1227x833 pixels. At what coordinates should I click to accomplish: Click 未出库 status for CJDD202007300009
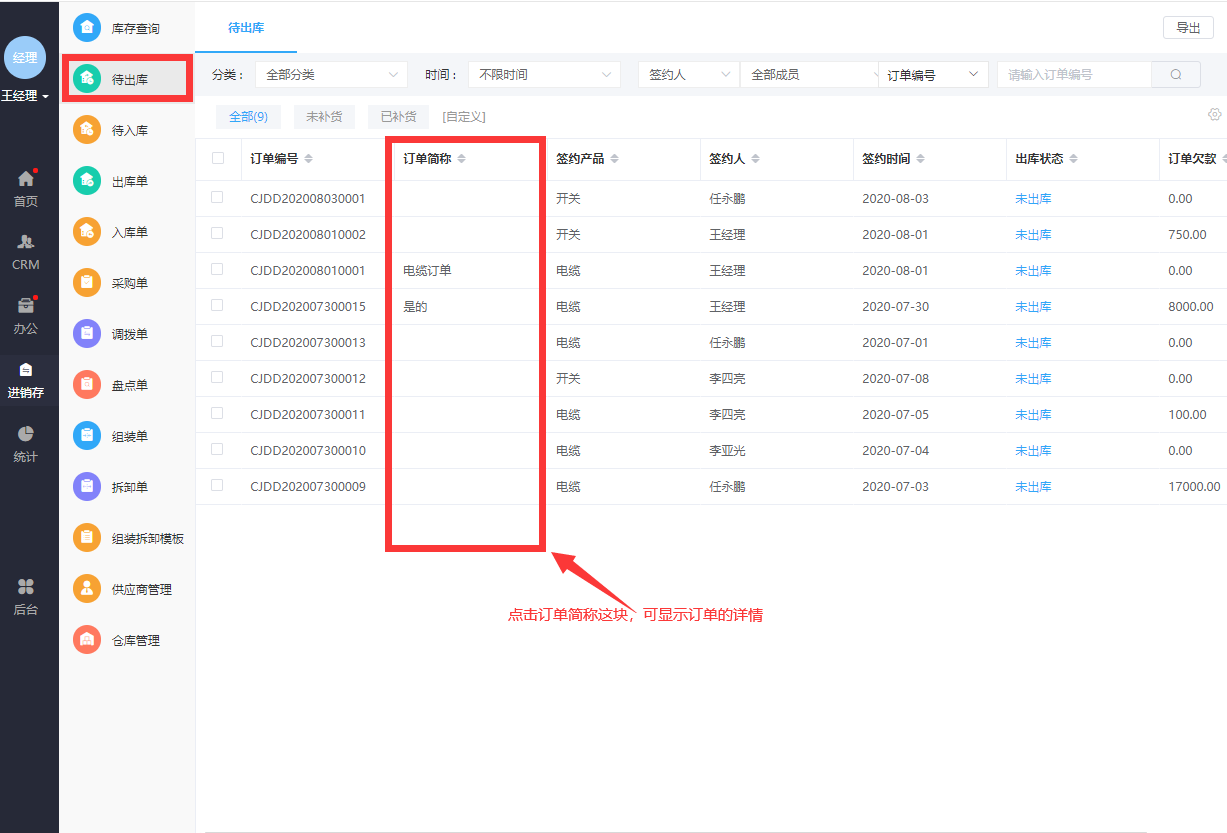tap(1033, 486)
